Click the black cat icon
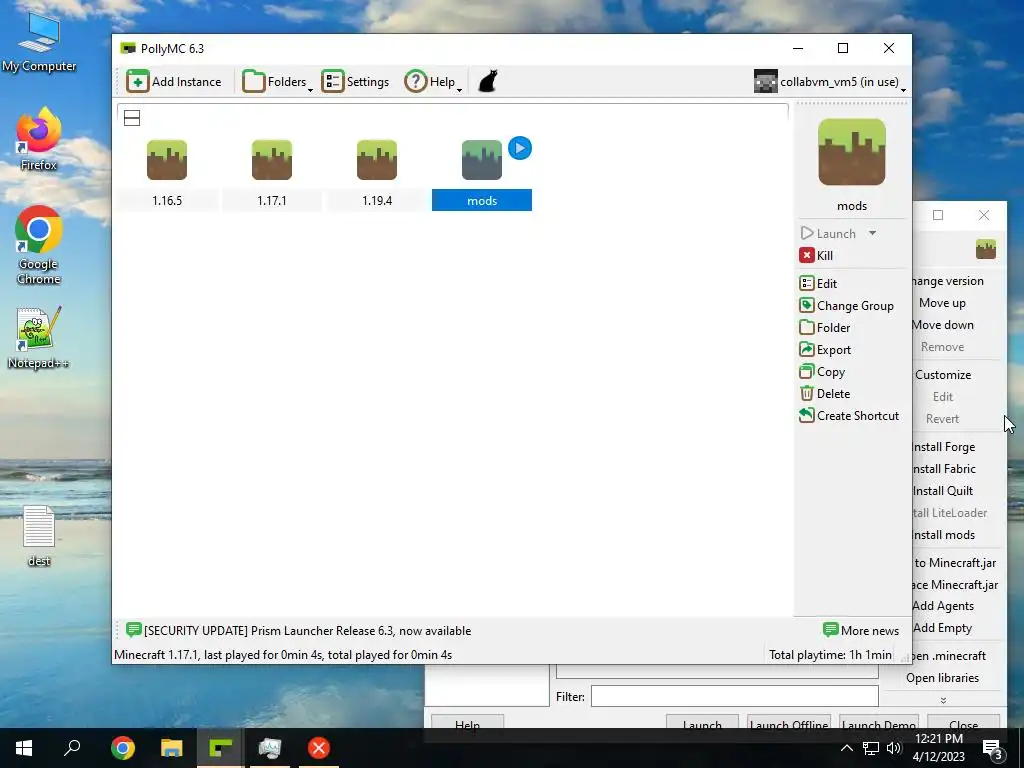Screen dimensions: 1024x768 488,82
